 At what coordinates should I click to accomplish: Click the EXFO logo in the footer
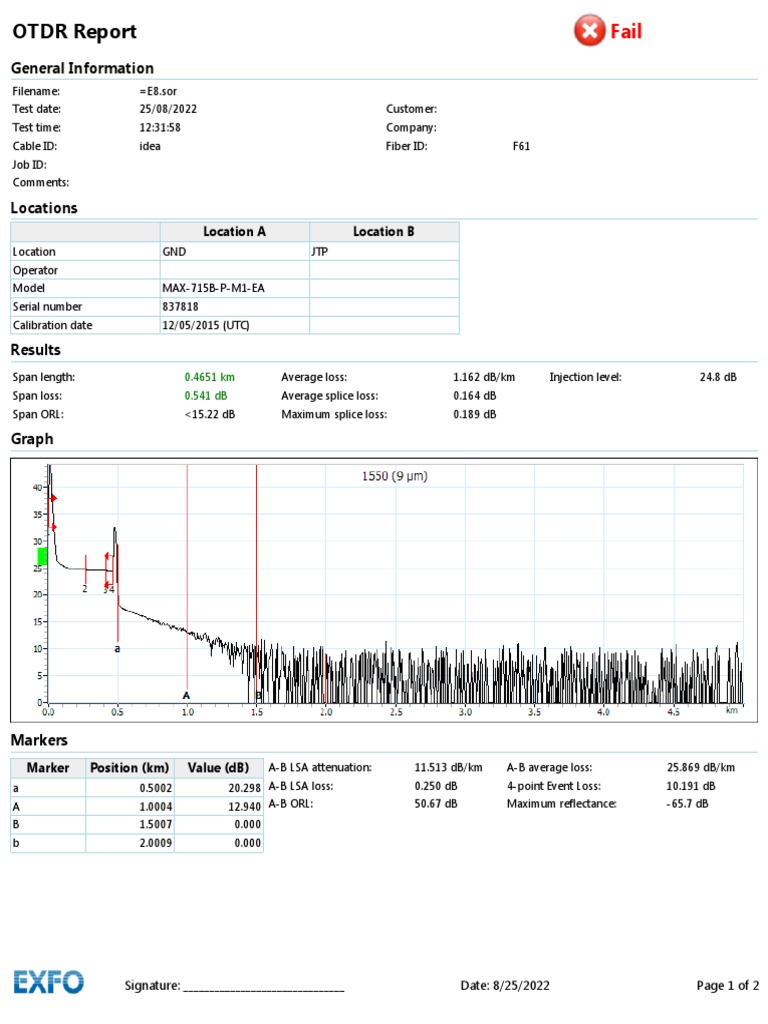(x=49, y=982)
